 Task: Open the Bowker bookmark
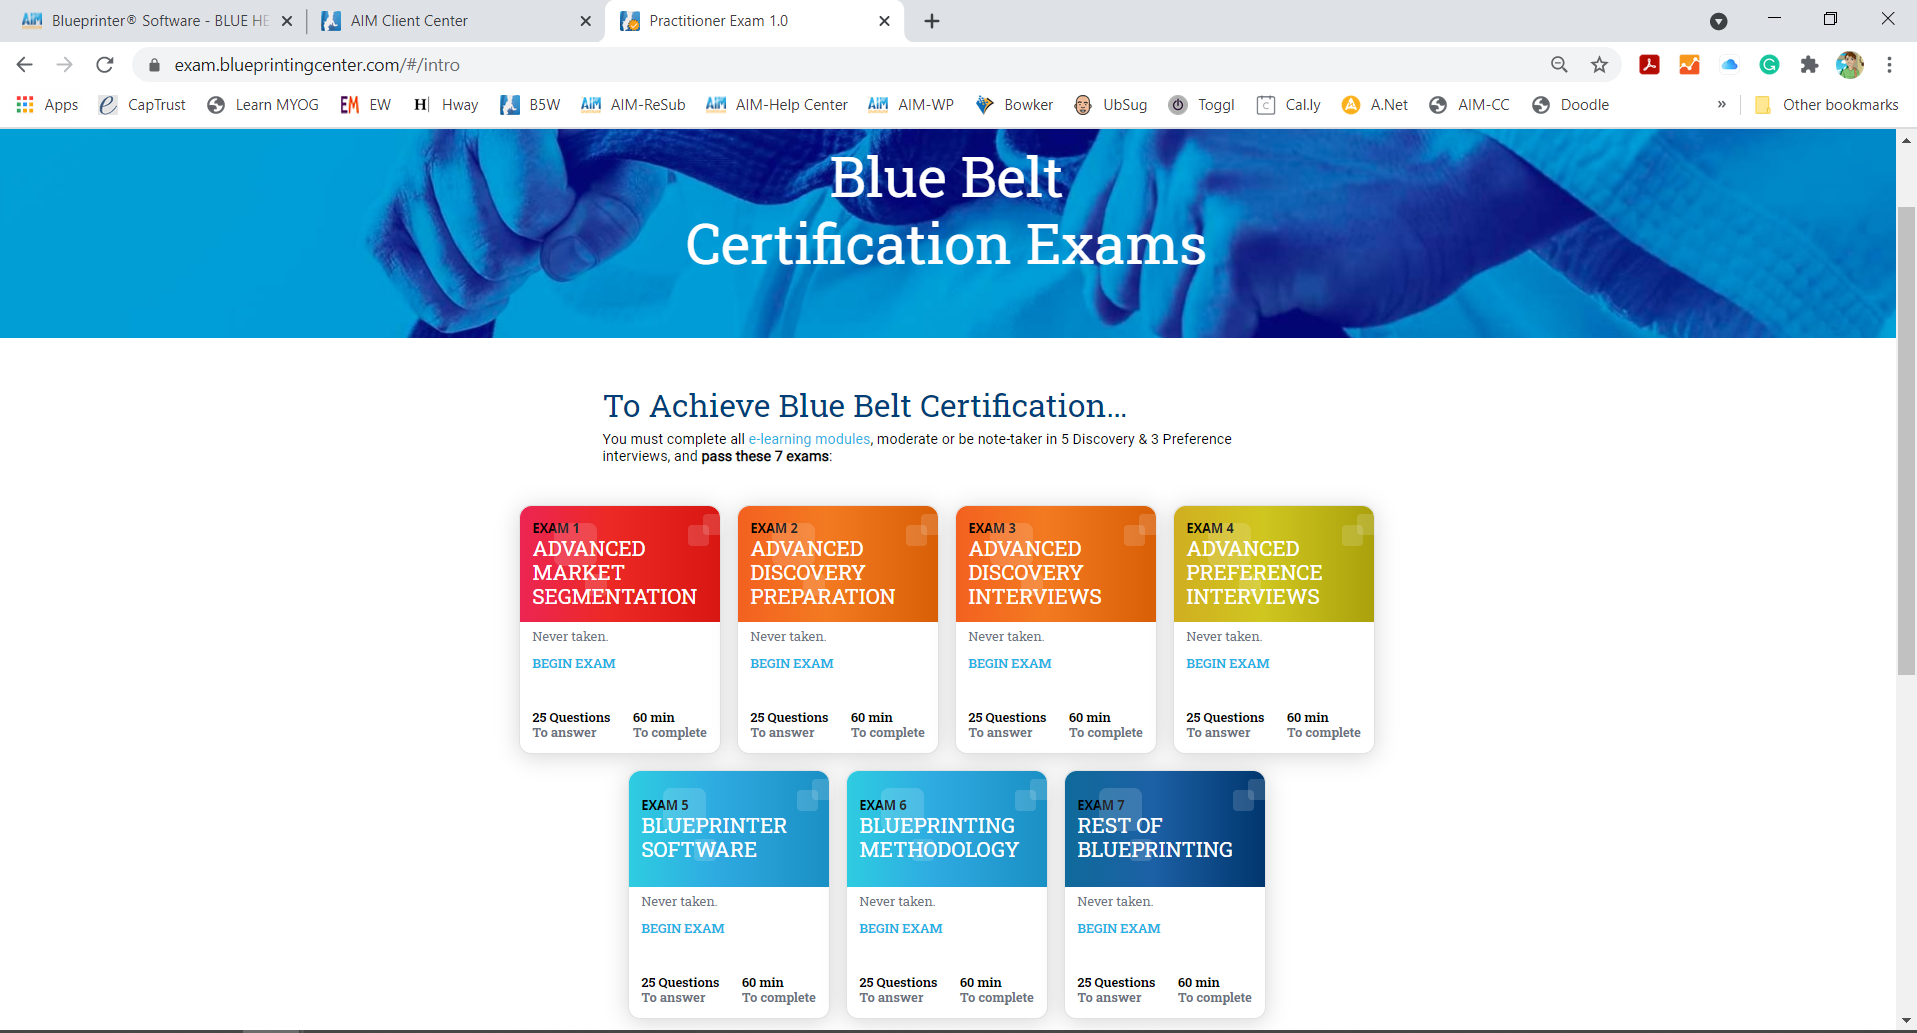tap(1014, 105)
